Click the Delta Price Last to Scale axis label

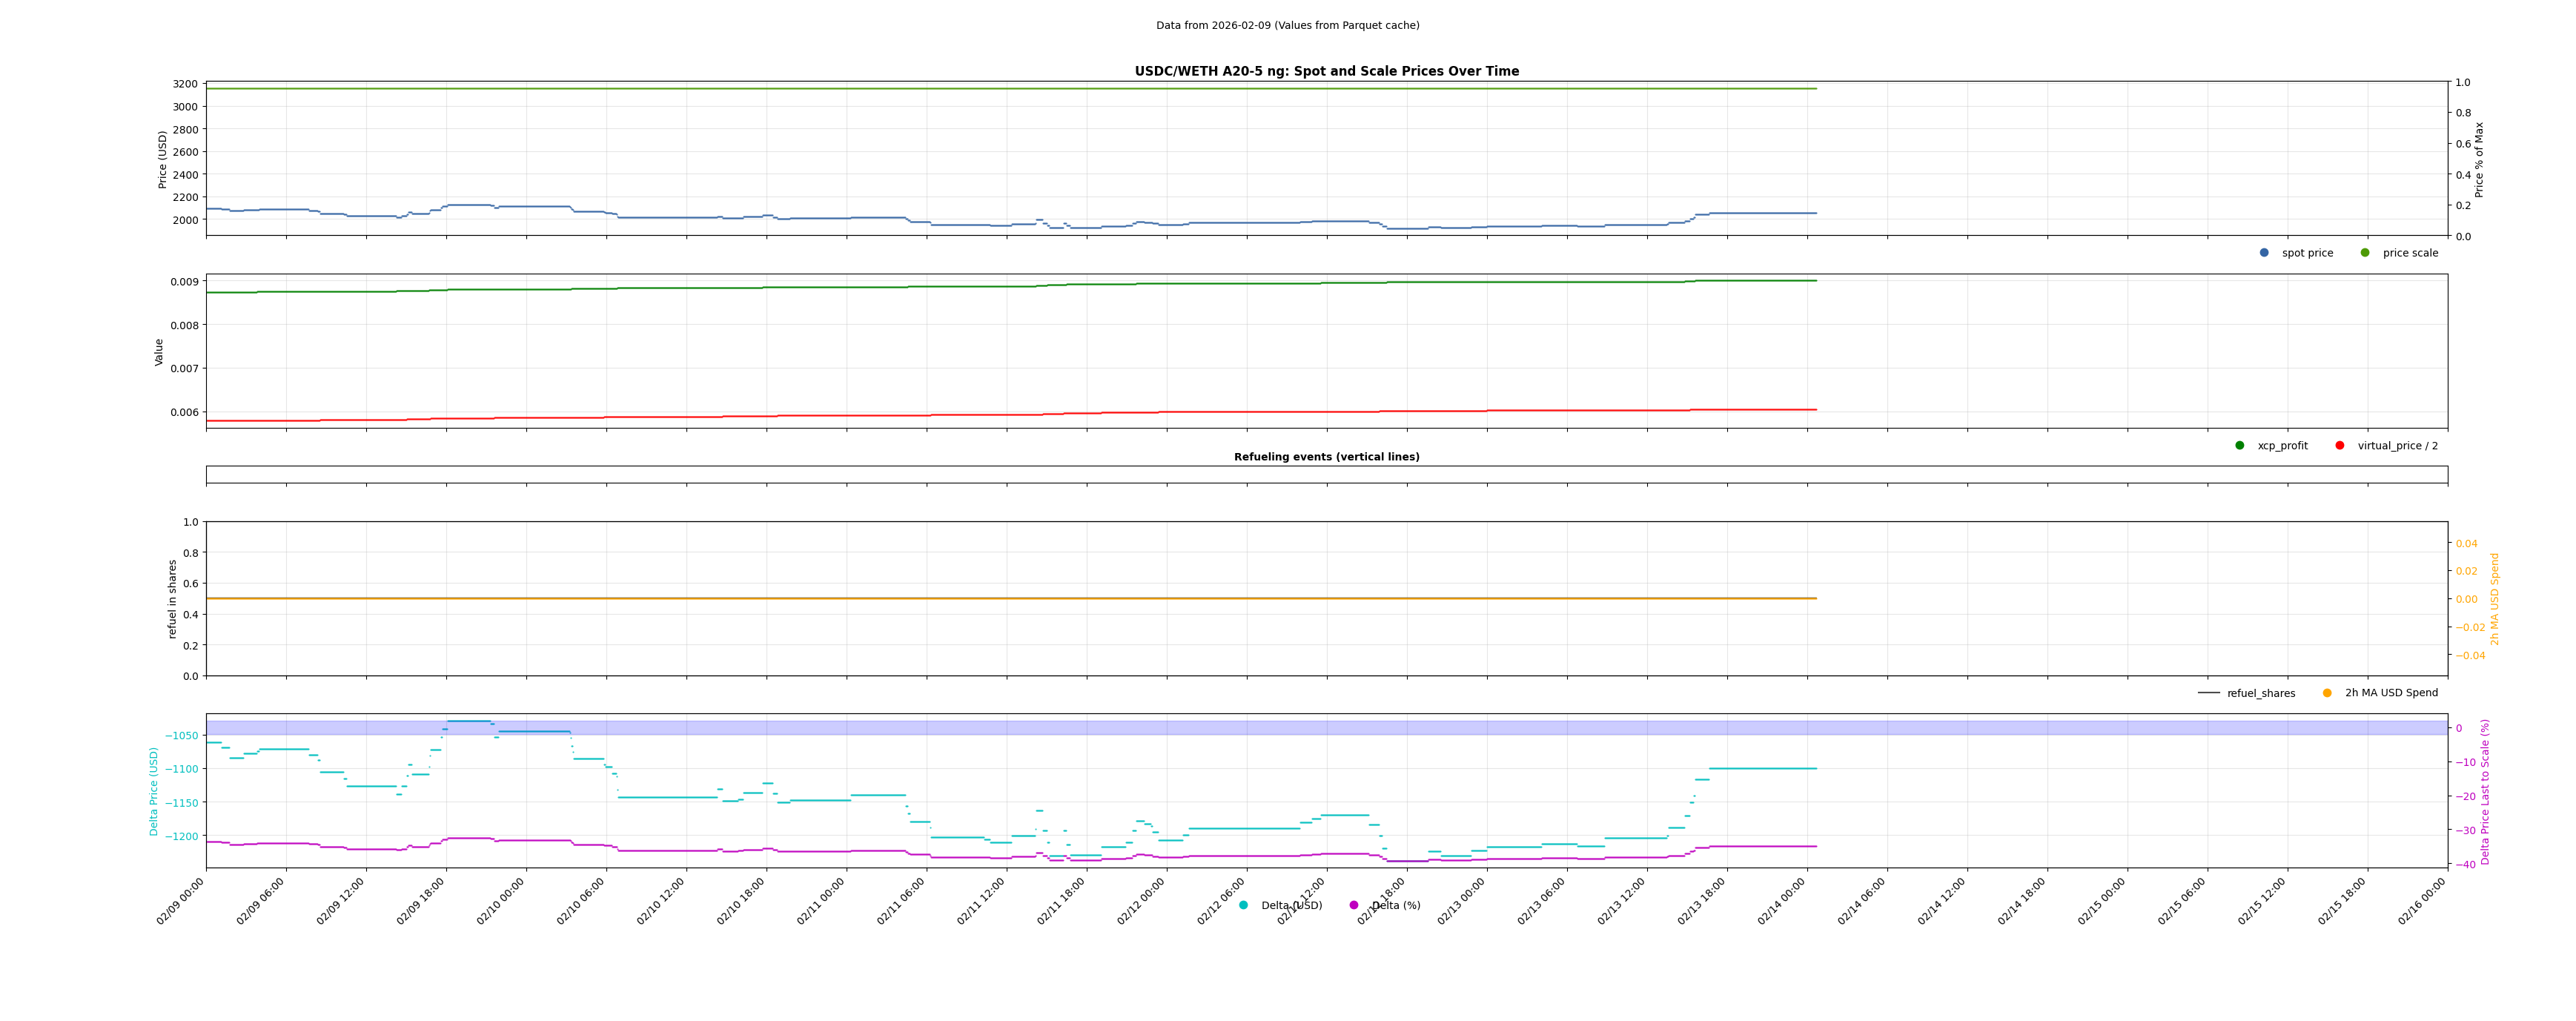point(2485,791)
